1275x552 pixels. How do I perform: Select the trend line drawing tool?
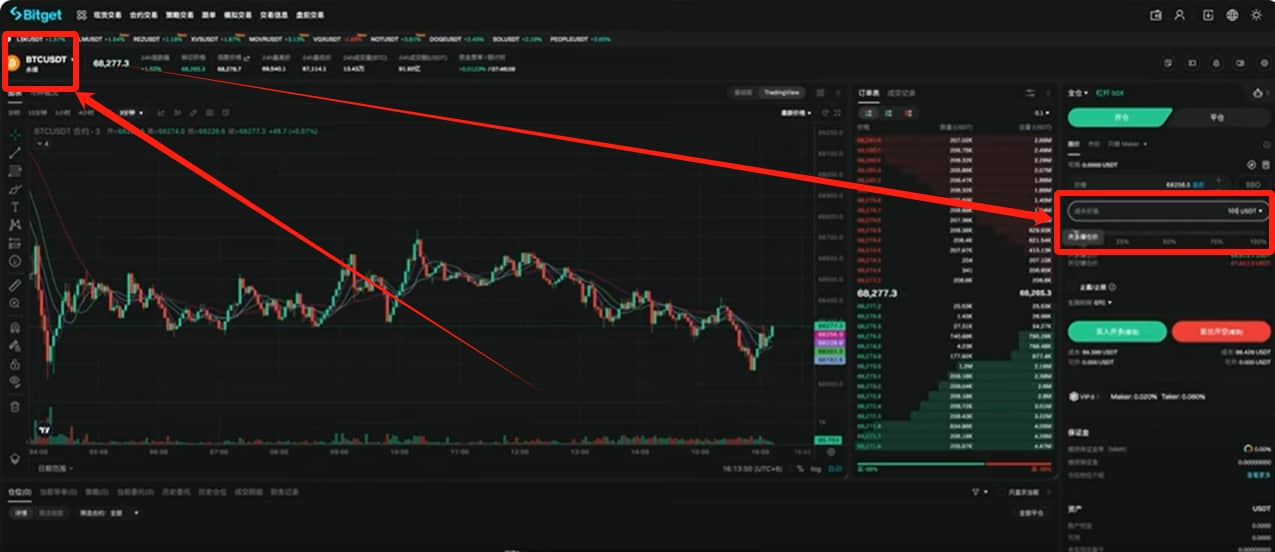click(x=15, y=153)
